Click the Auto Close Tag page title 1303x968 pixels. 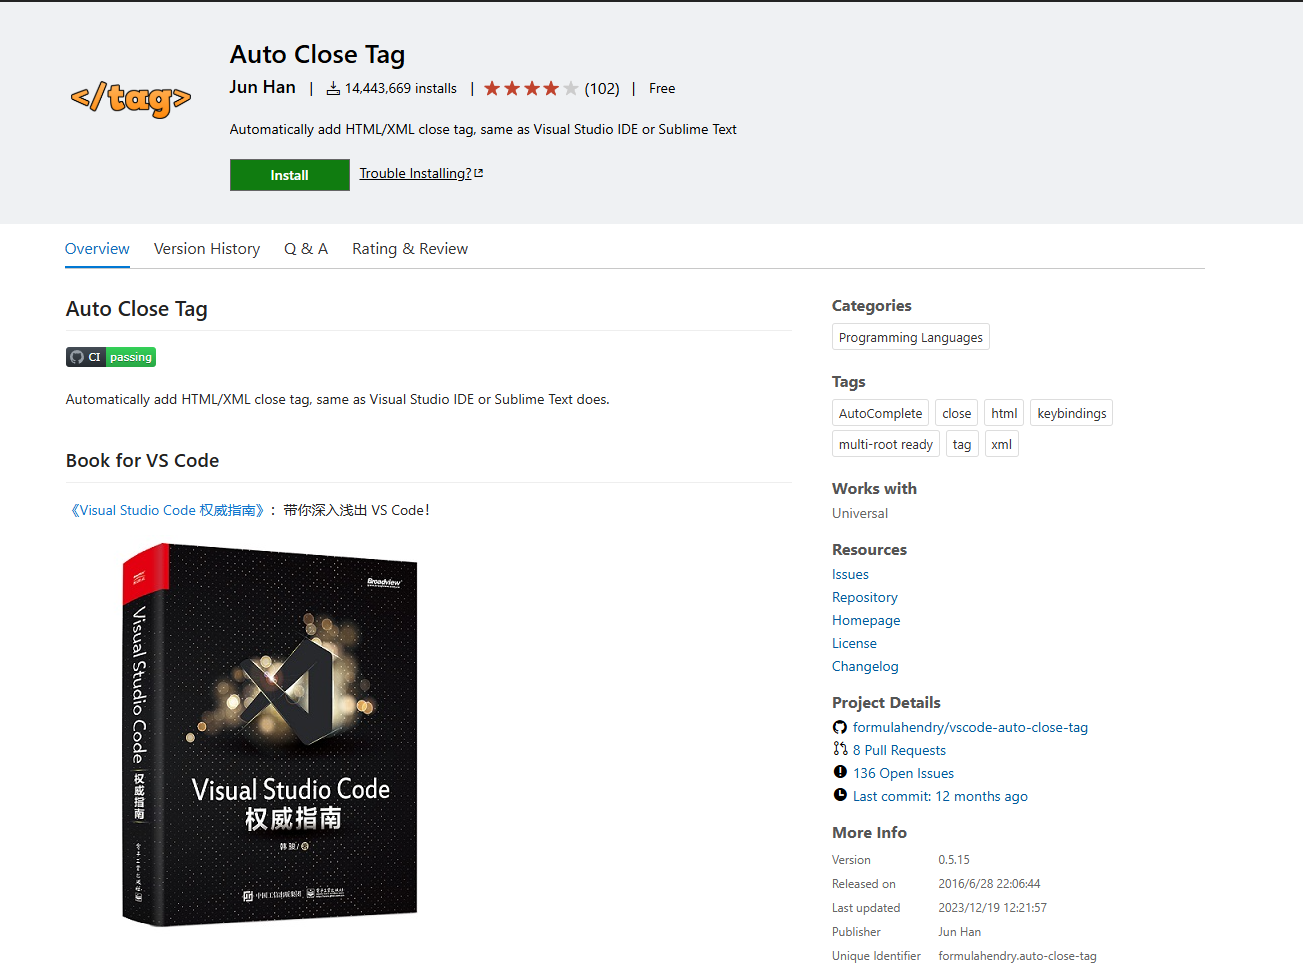tap(317, 54)
